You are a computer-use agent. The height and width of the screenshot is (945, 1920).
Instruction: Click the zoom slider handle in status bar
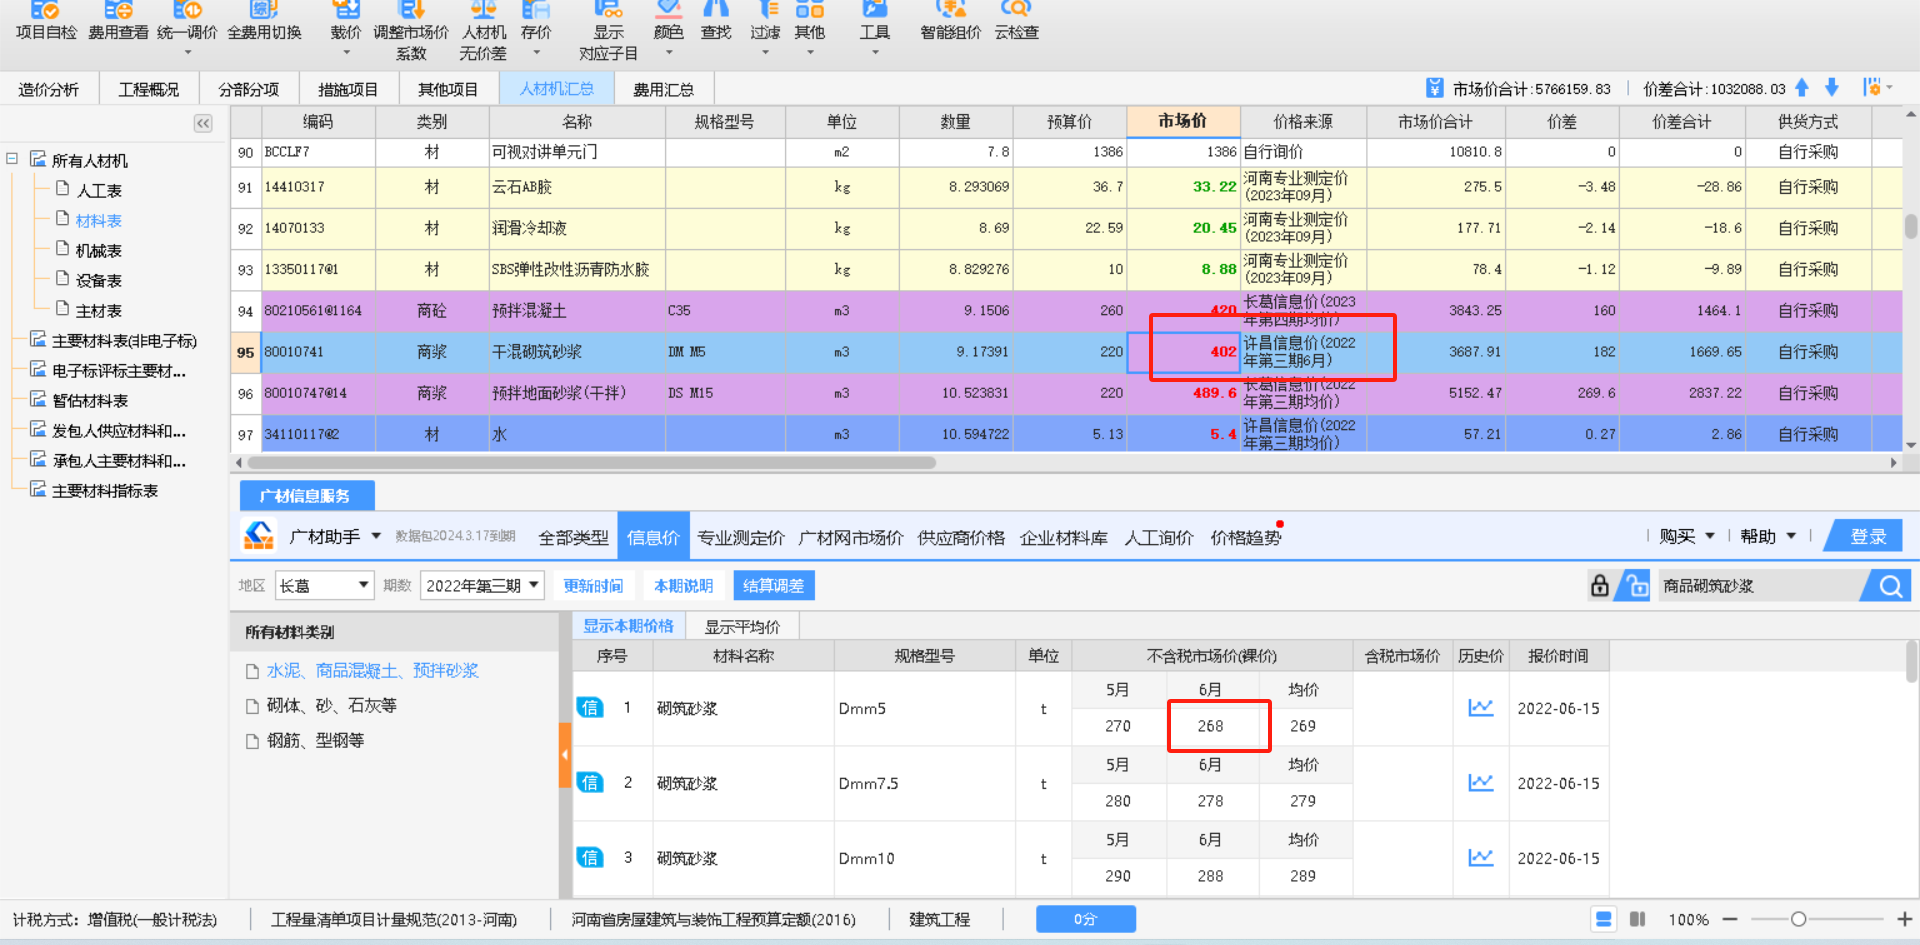coord(1798,919)
